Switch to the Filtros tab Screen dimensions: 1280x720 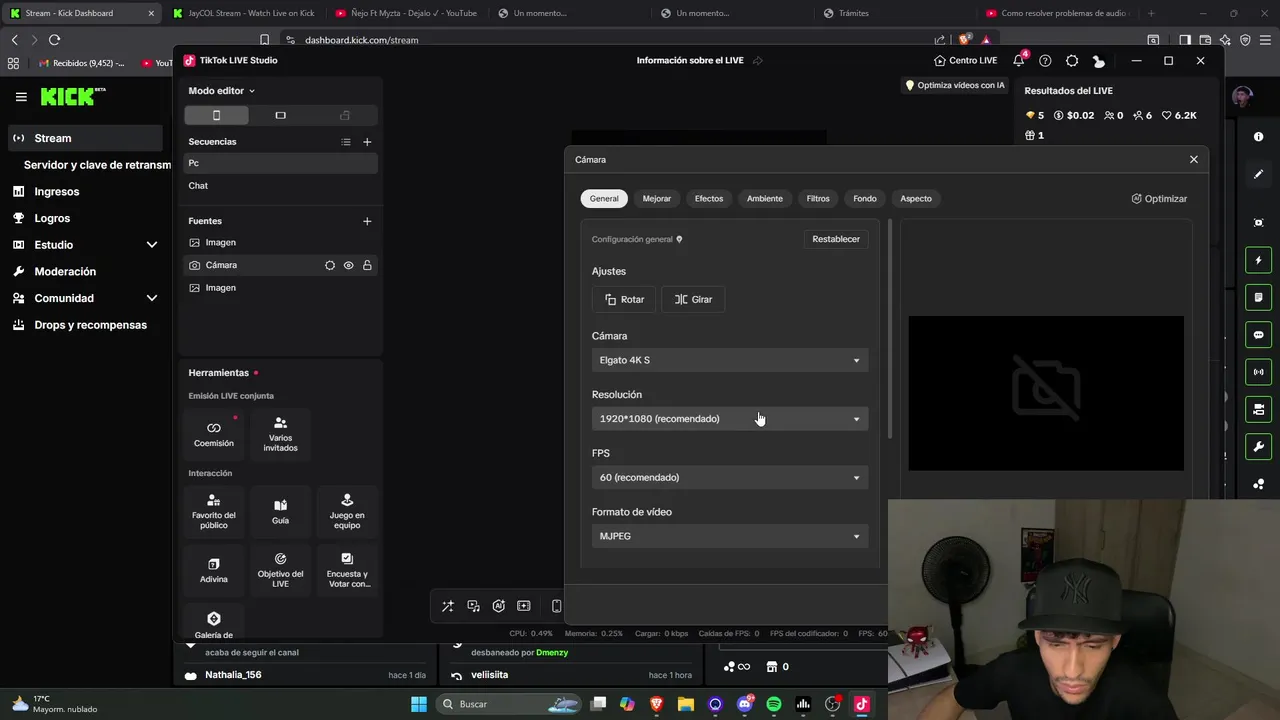click(x=818, y=198)
